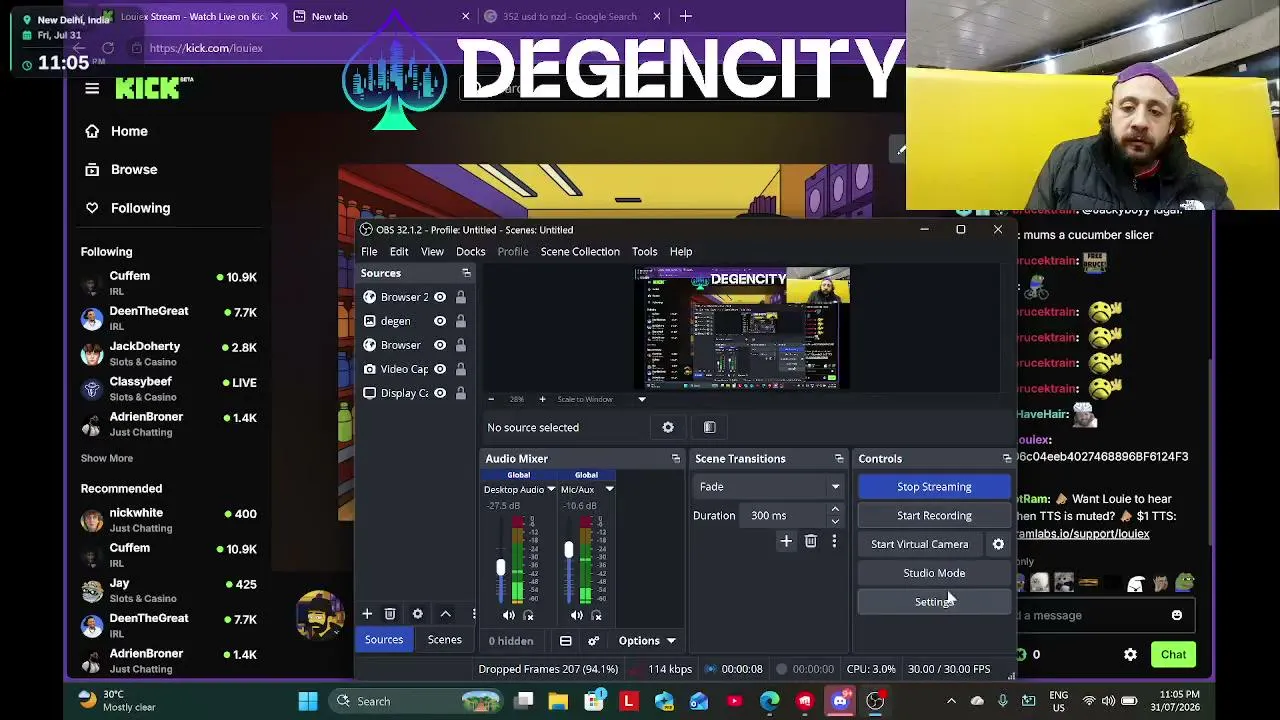Open properties gear beside No source selected
Image resolution: width=1280 pixels, height=720 pixels.
pyautogui.click(x=668, y=427)
